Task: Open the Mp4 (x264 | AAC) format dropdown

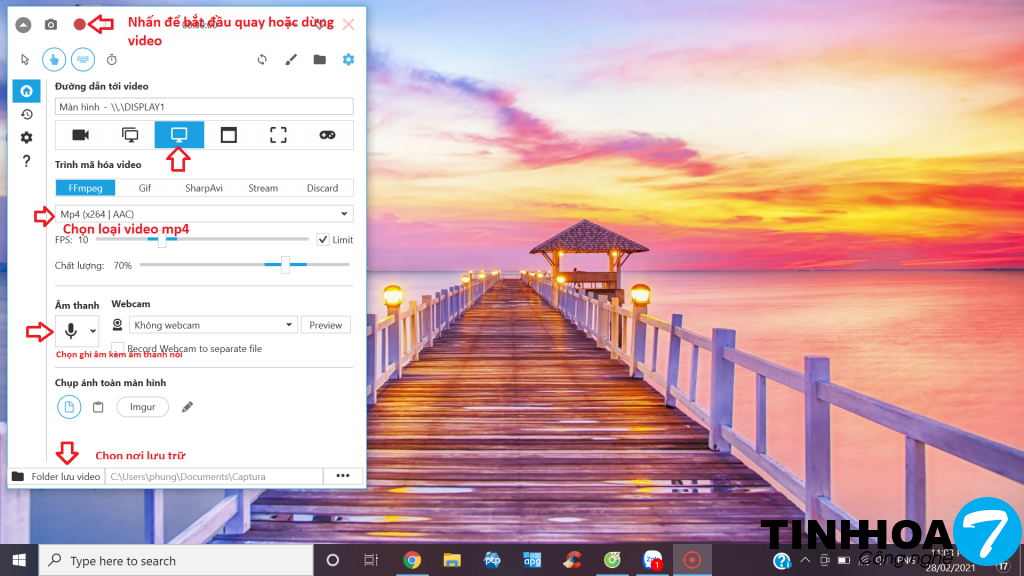Action: tap(204, 214)
